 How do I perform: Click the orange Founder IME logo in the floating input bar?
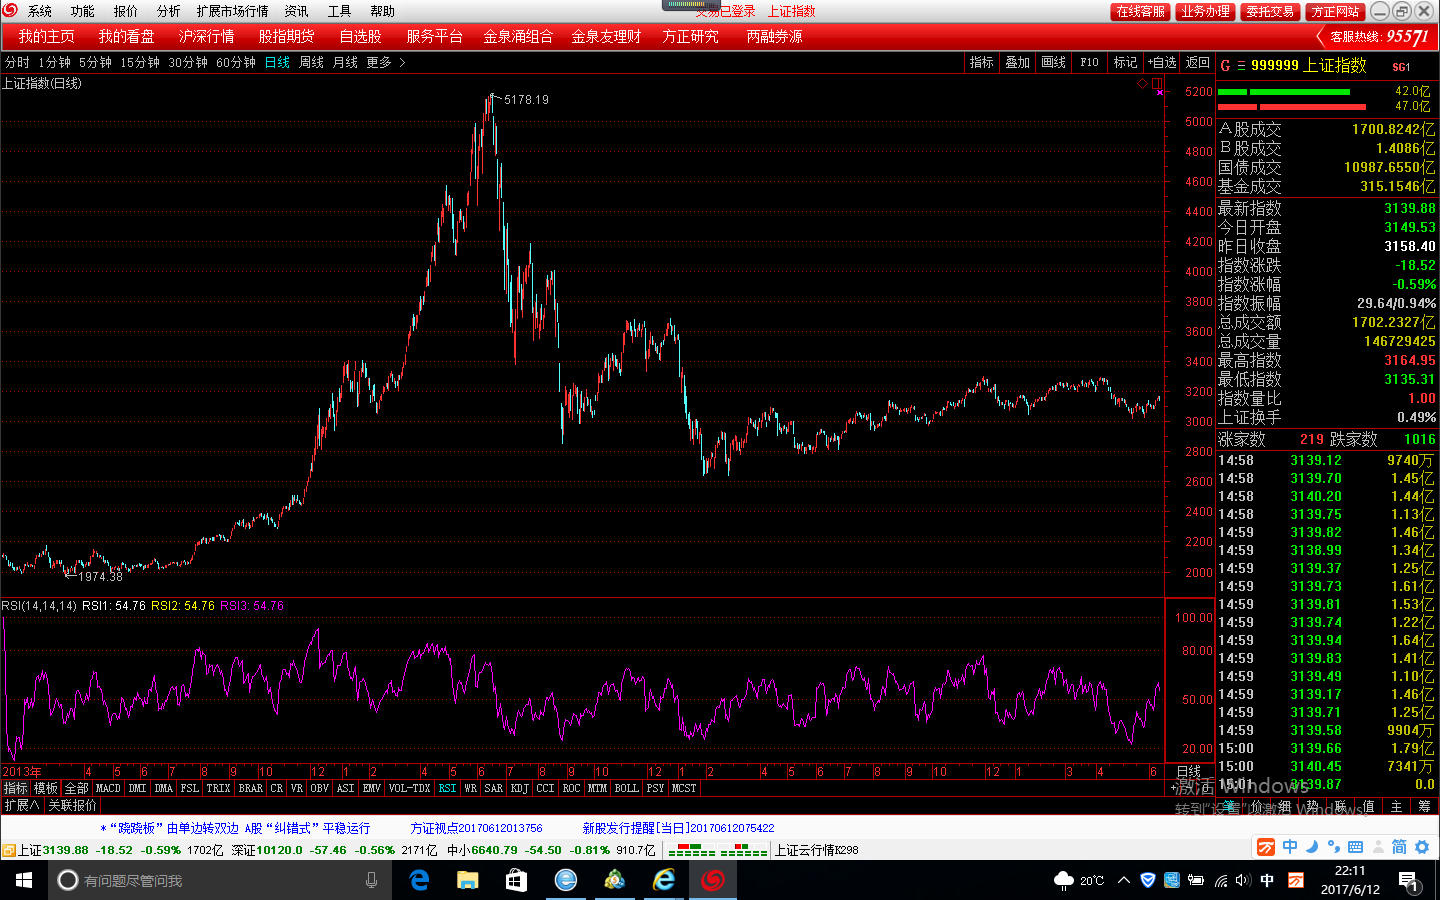tap(1266, 847)
